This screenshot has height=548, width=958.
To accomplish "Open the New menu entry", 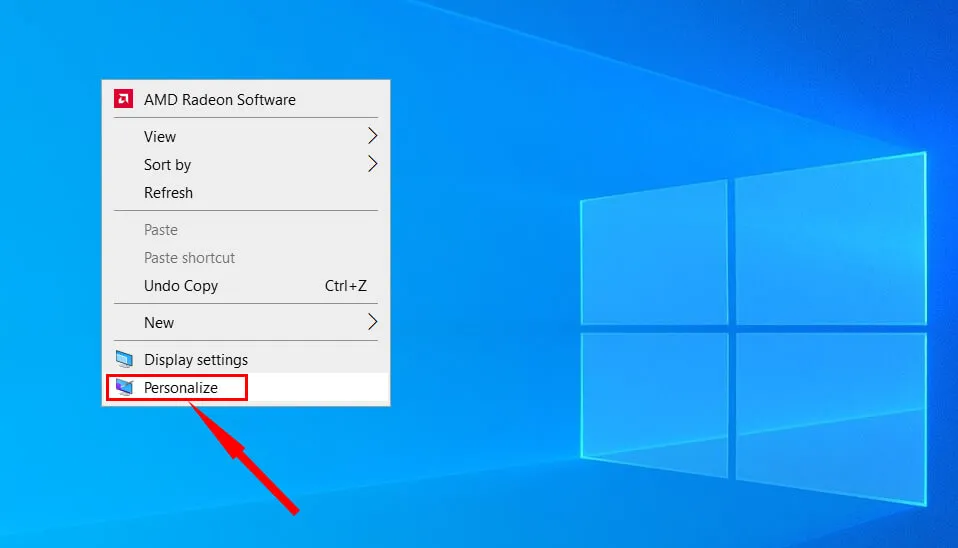I will click(159, 323).
